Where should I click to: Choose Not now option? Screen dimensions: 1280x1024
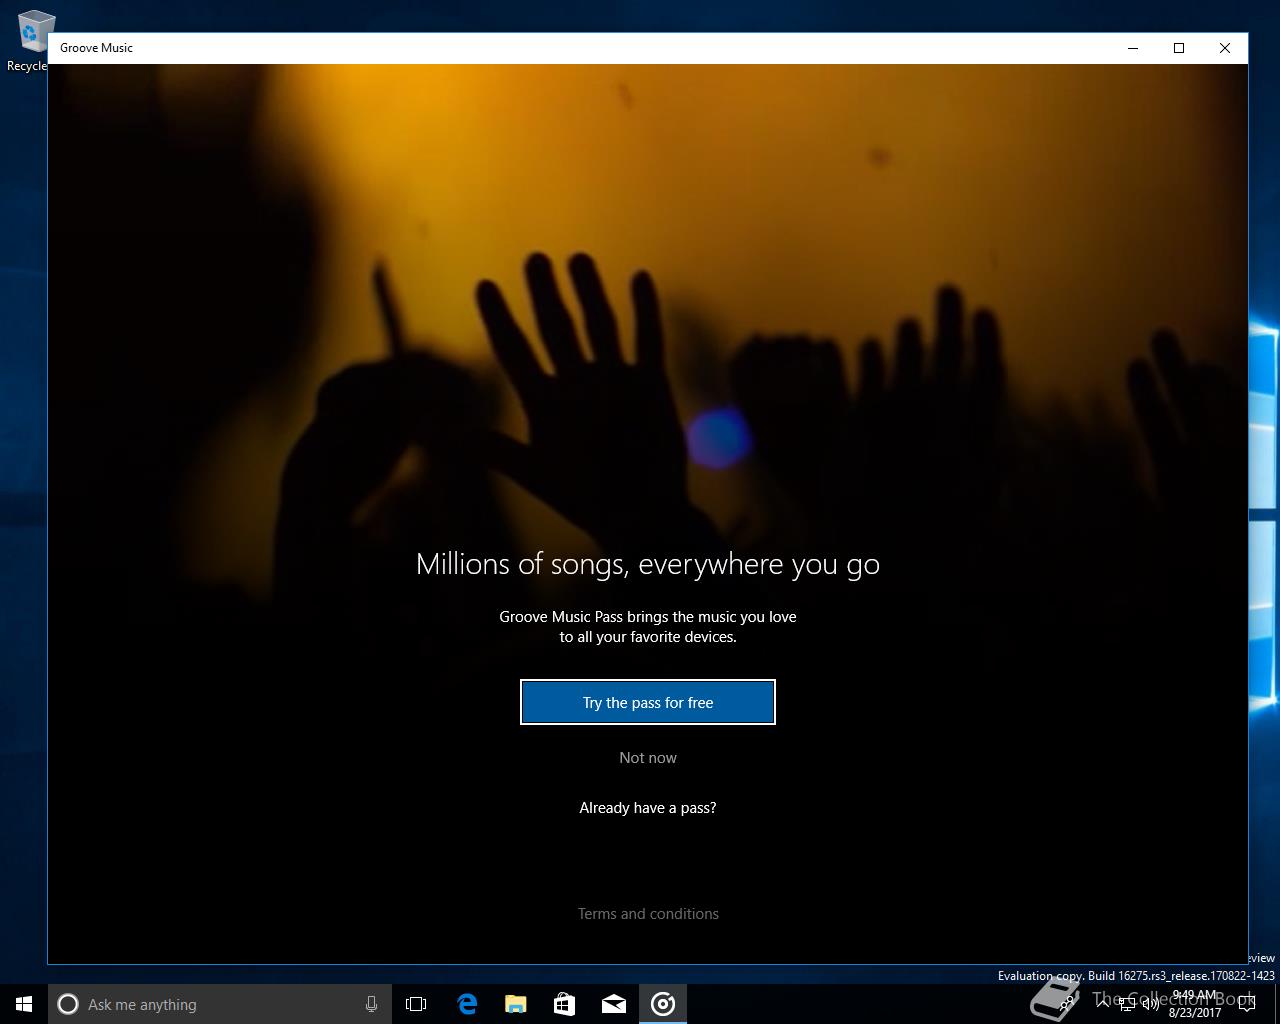[648, 758]
